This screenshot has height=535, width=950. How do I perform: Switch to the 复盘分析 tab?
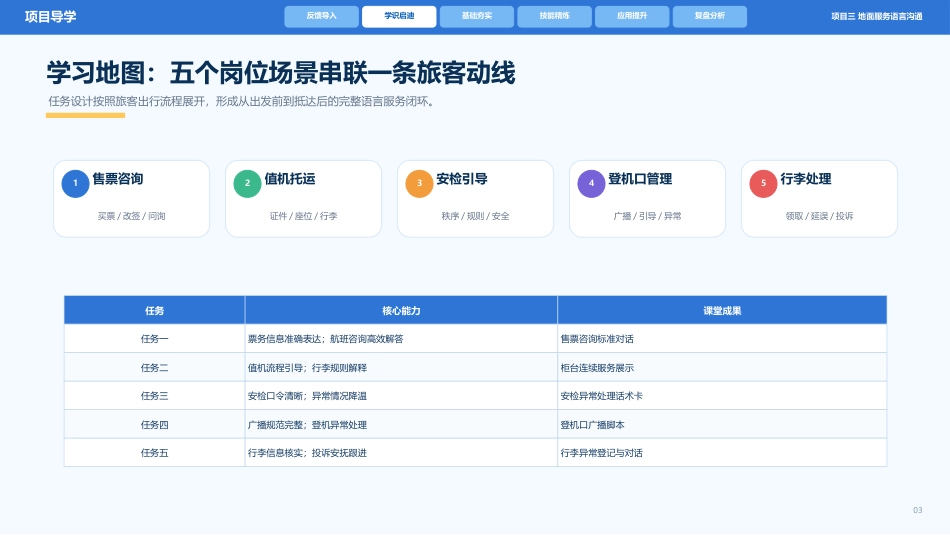(x=709, y=16)
